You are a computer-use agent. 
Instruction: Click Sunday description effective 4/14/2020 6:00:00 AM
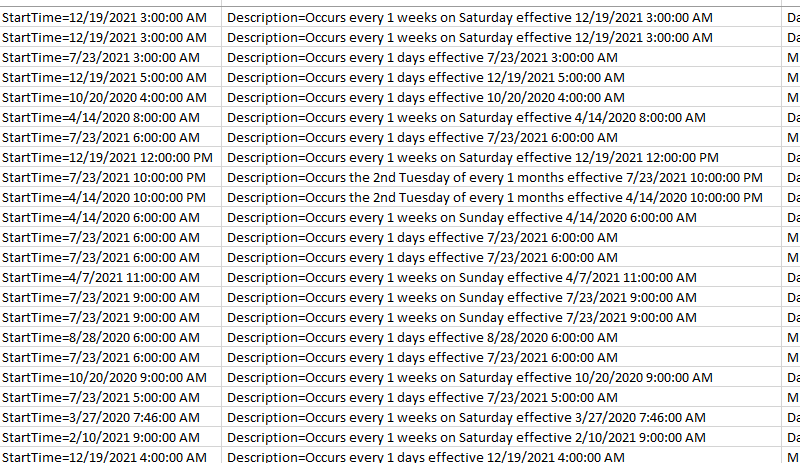click(502, 217)
